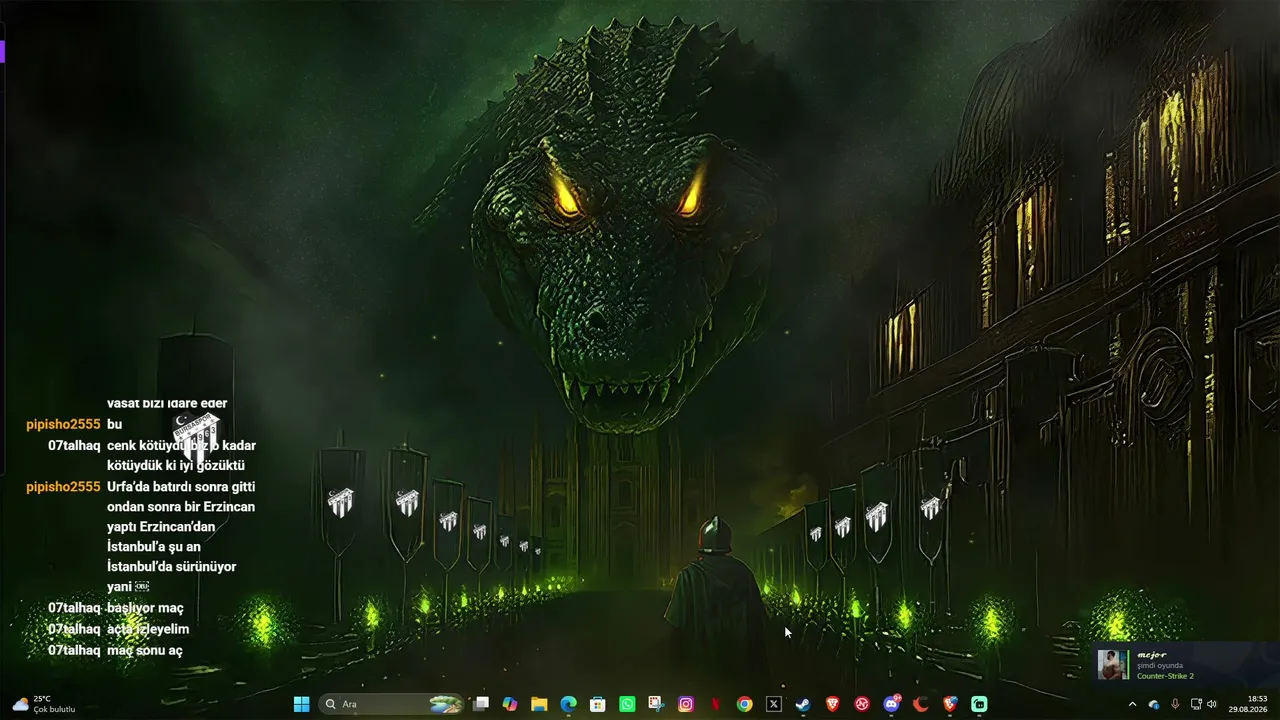The image size is (1280, 720).
Task: Click the text "kötüydük ki iyi gözüktü"
Action: 176,465
